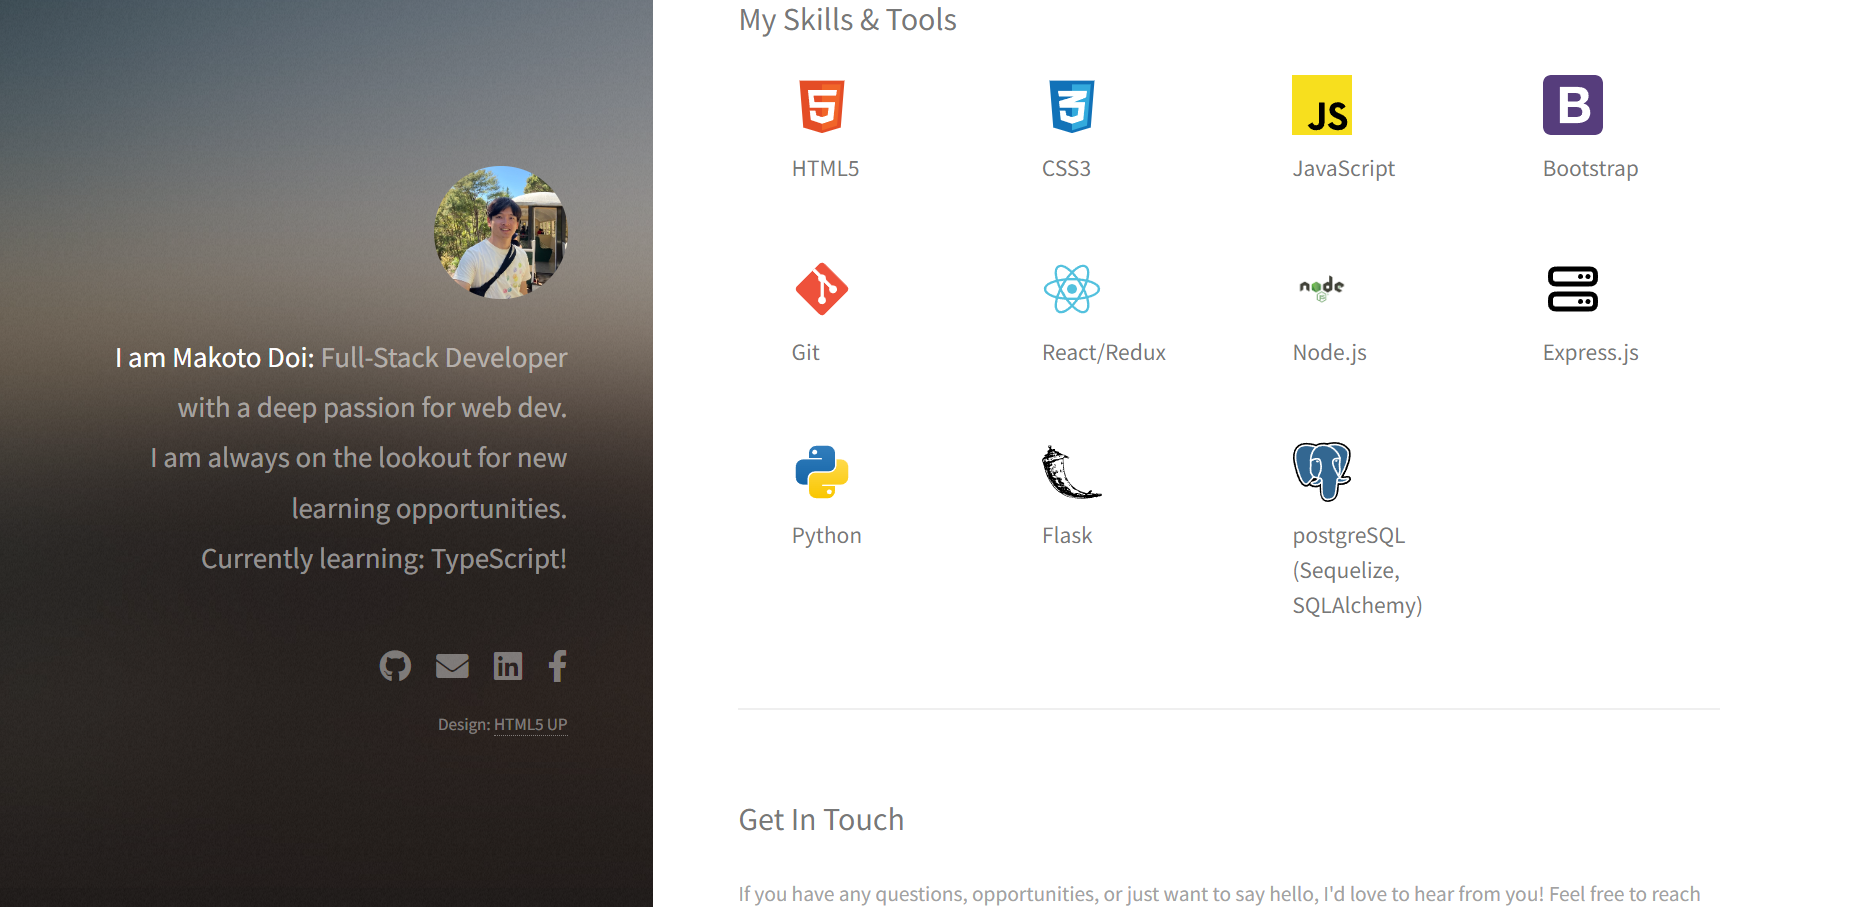This screenshot has height=907, width=1863.
Task: Click the purple Bootstrap B icon
Action: coord(1573,105)
